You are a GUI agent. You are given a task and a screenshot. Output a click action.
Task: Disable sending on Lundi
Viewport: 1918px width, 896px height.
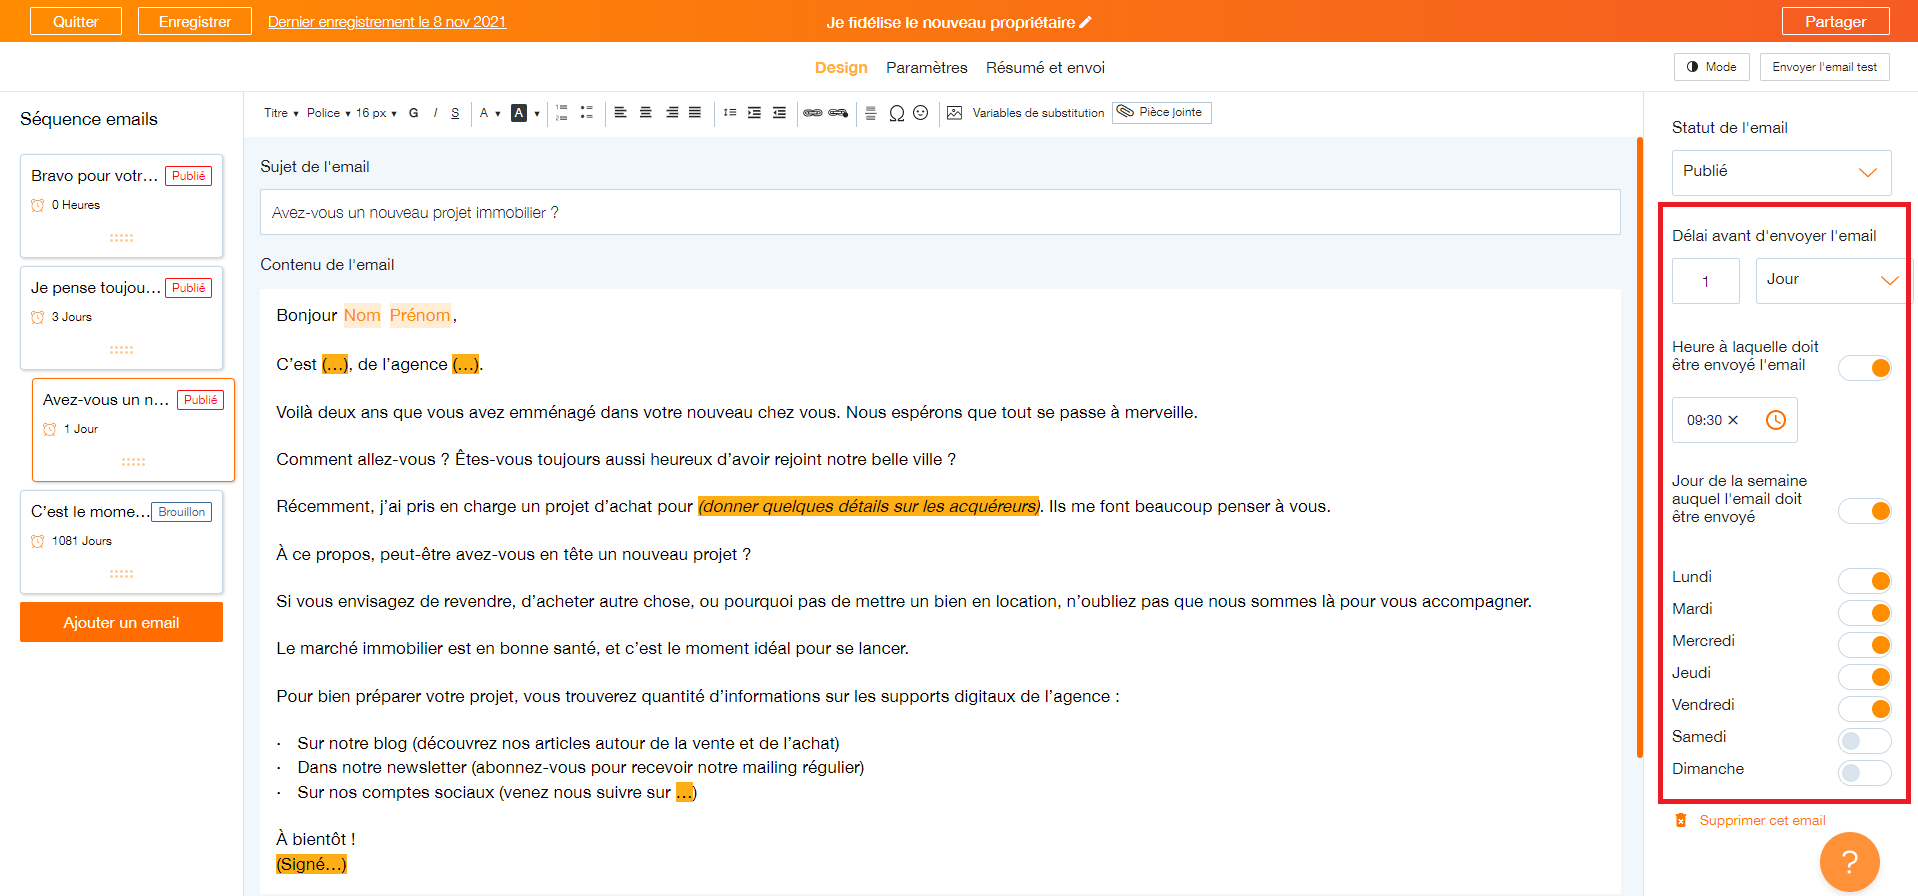1865,581
